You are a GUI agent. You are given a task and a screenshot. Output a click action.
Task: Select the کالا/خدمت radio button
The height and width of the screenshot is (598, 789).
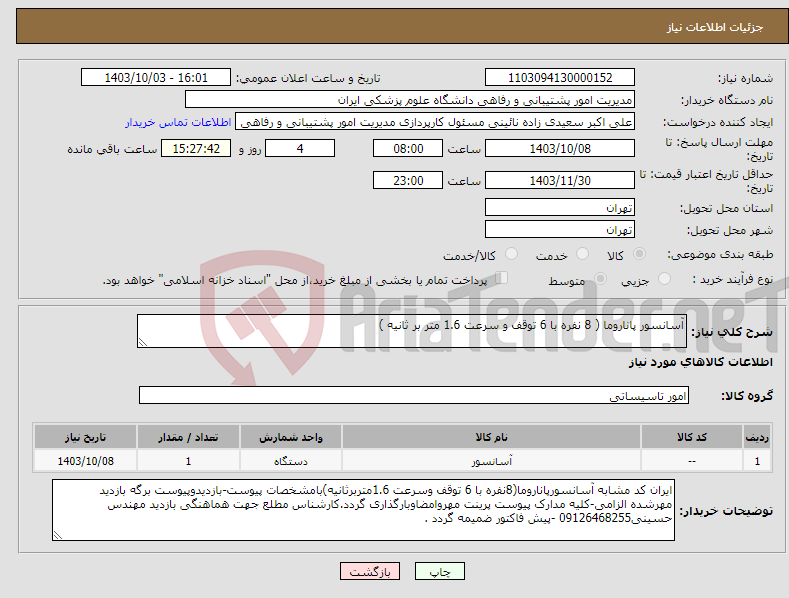point(511,254)
